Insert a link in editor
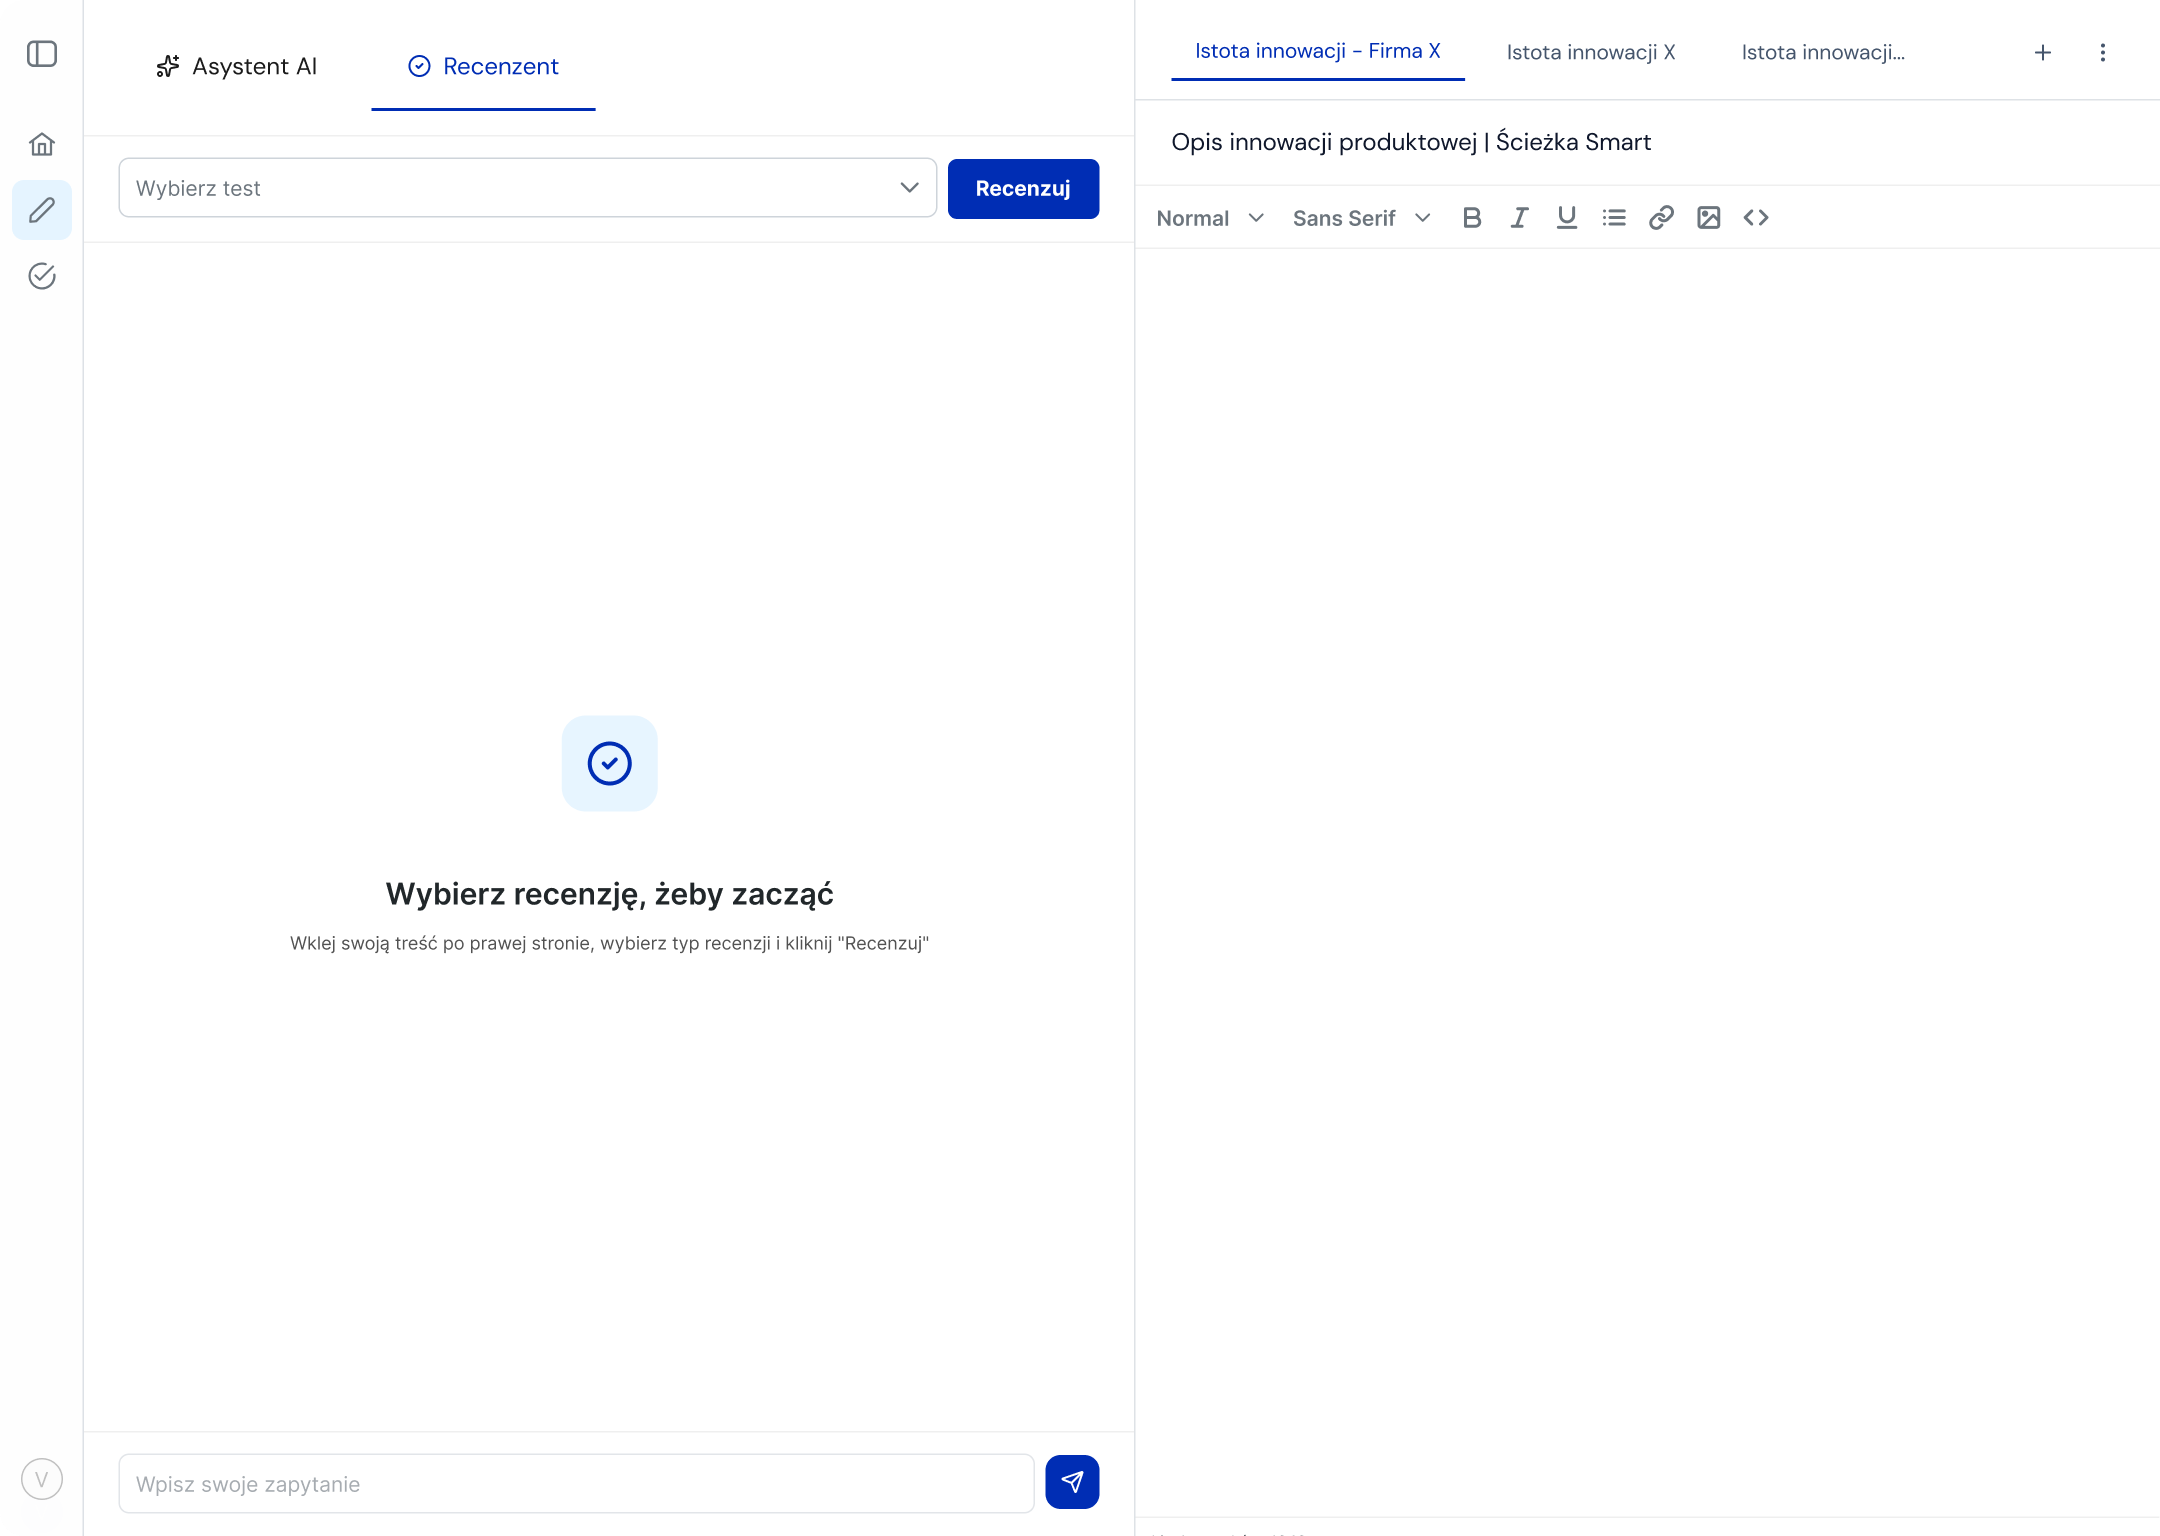The height and width of the screenshot is (1536, 2160). pos(1661,218)
